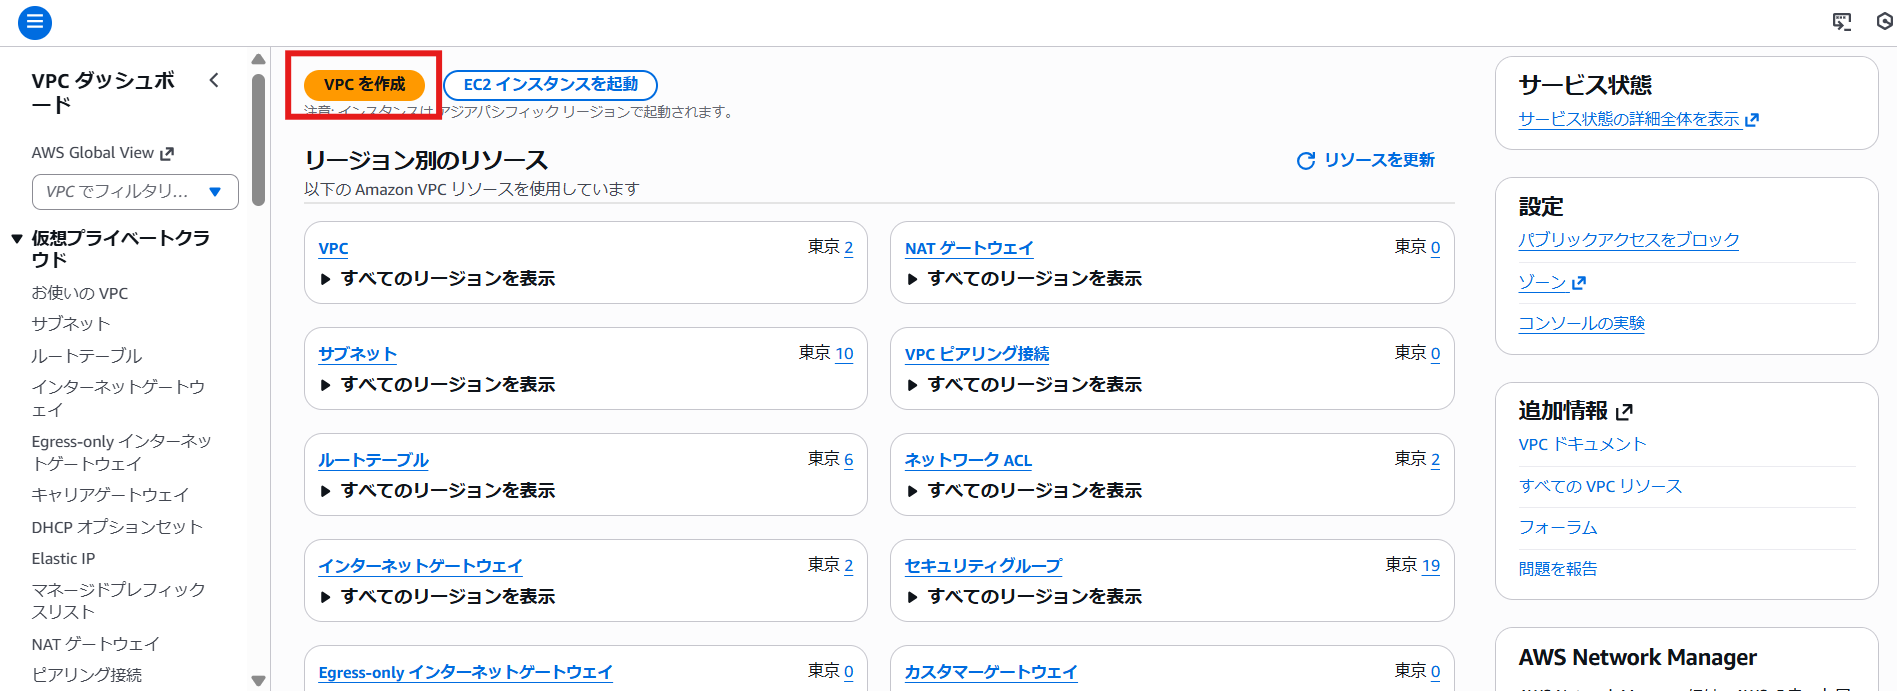Click the external link icon beside 追加情報

(1624, 411)
